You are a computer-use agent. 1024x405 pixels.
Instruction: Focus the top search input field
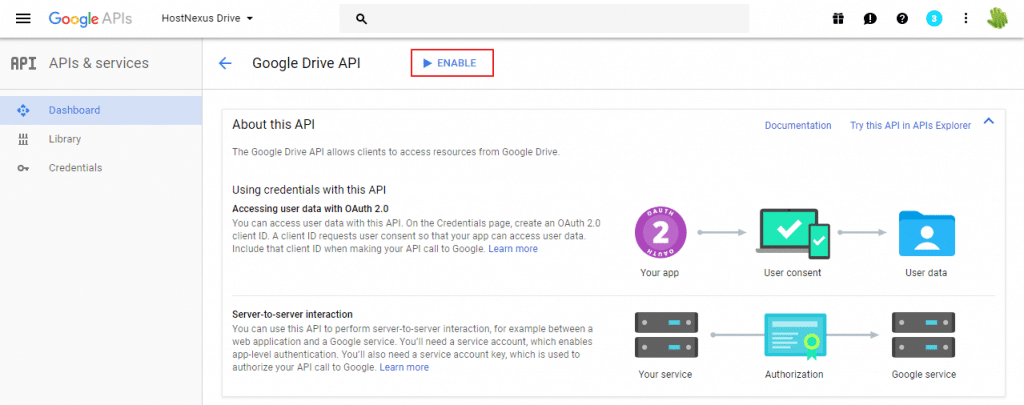tap(544, 18)
